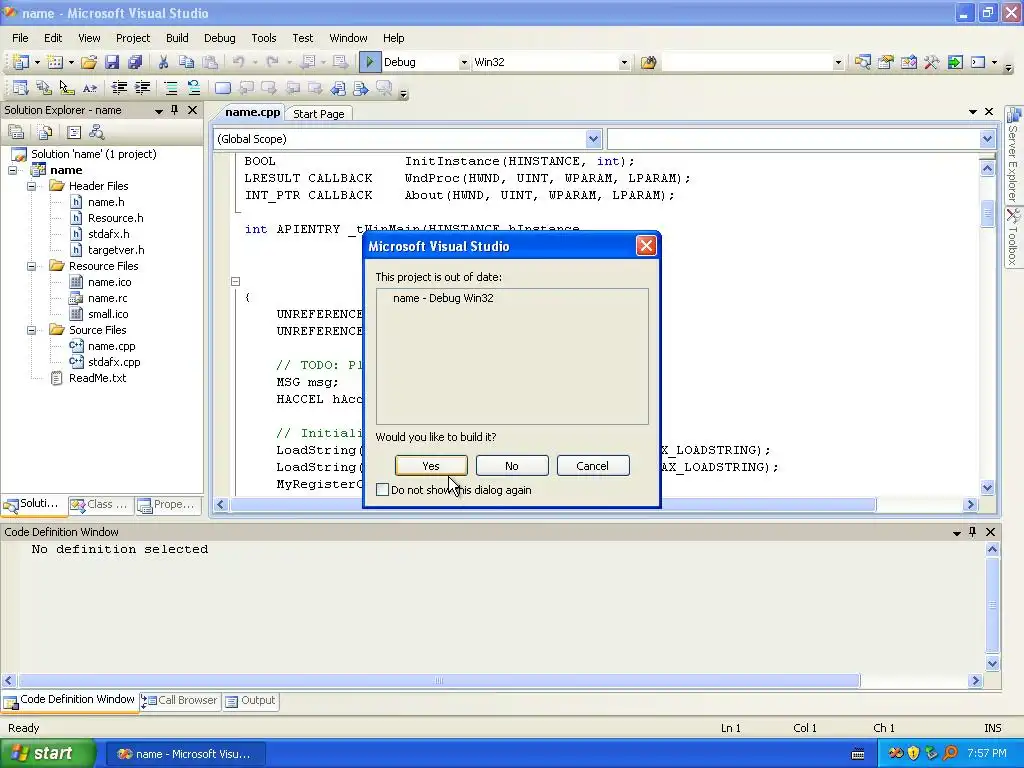Open the Debug menu
1024x768 pixels.
[x=219, y=38]
